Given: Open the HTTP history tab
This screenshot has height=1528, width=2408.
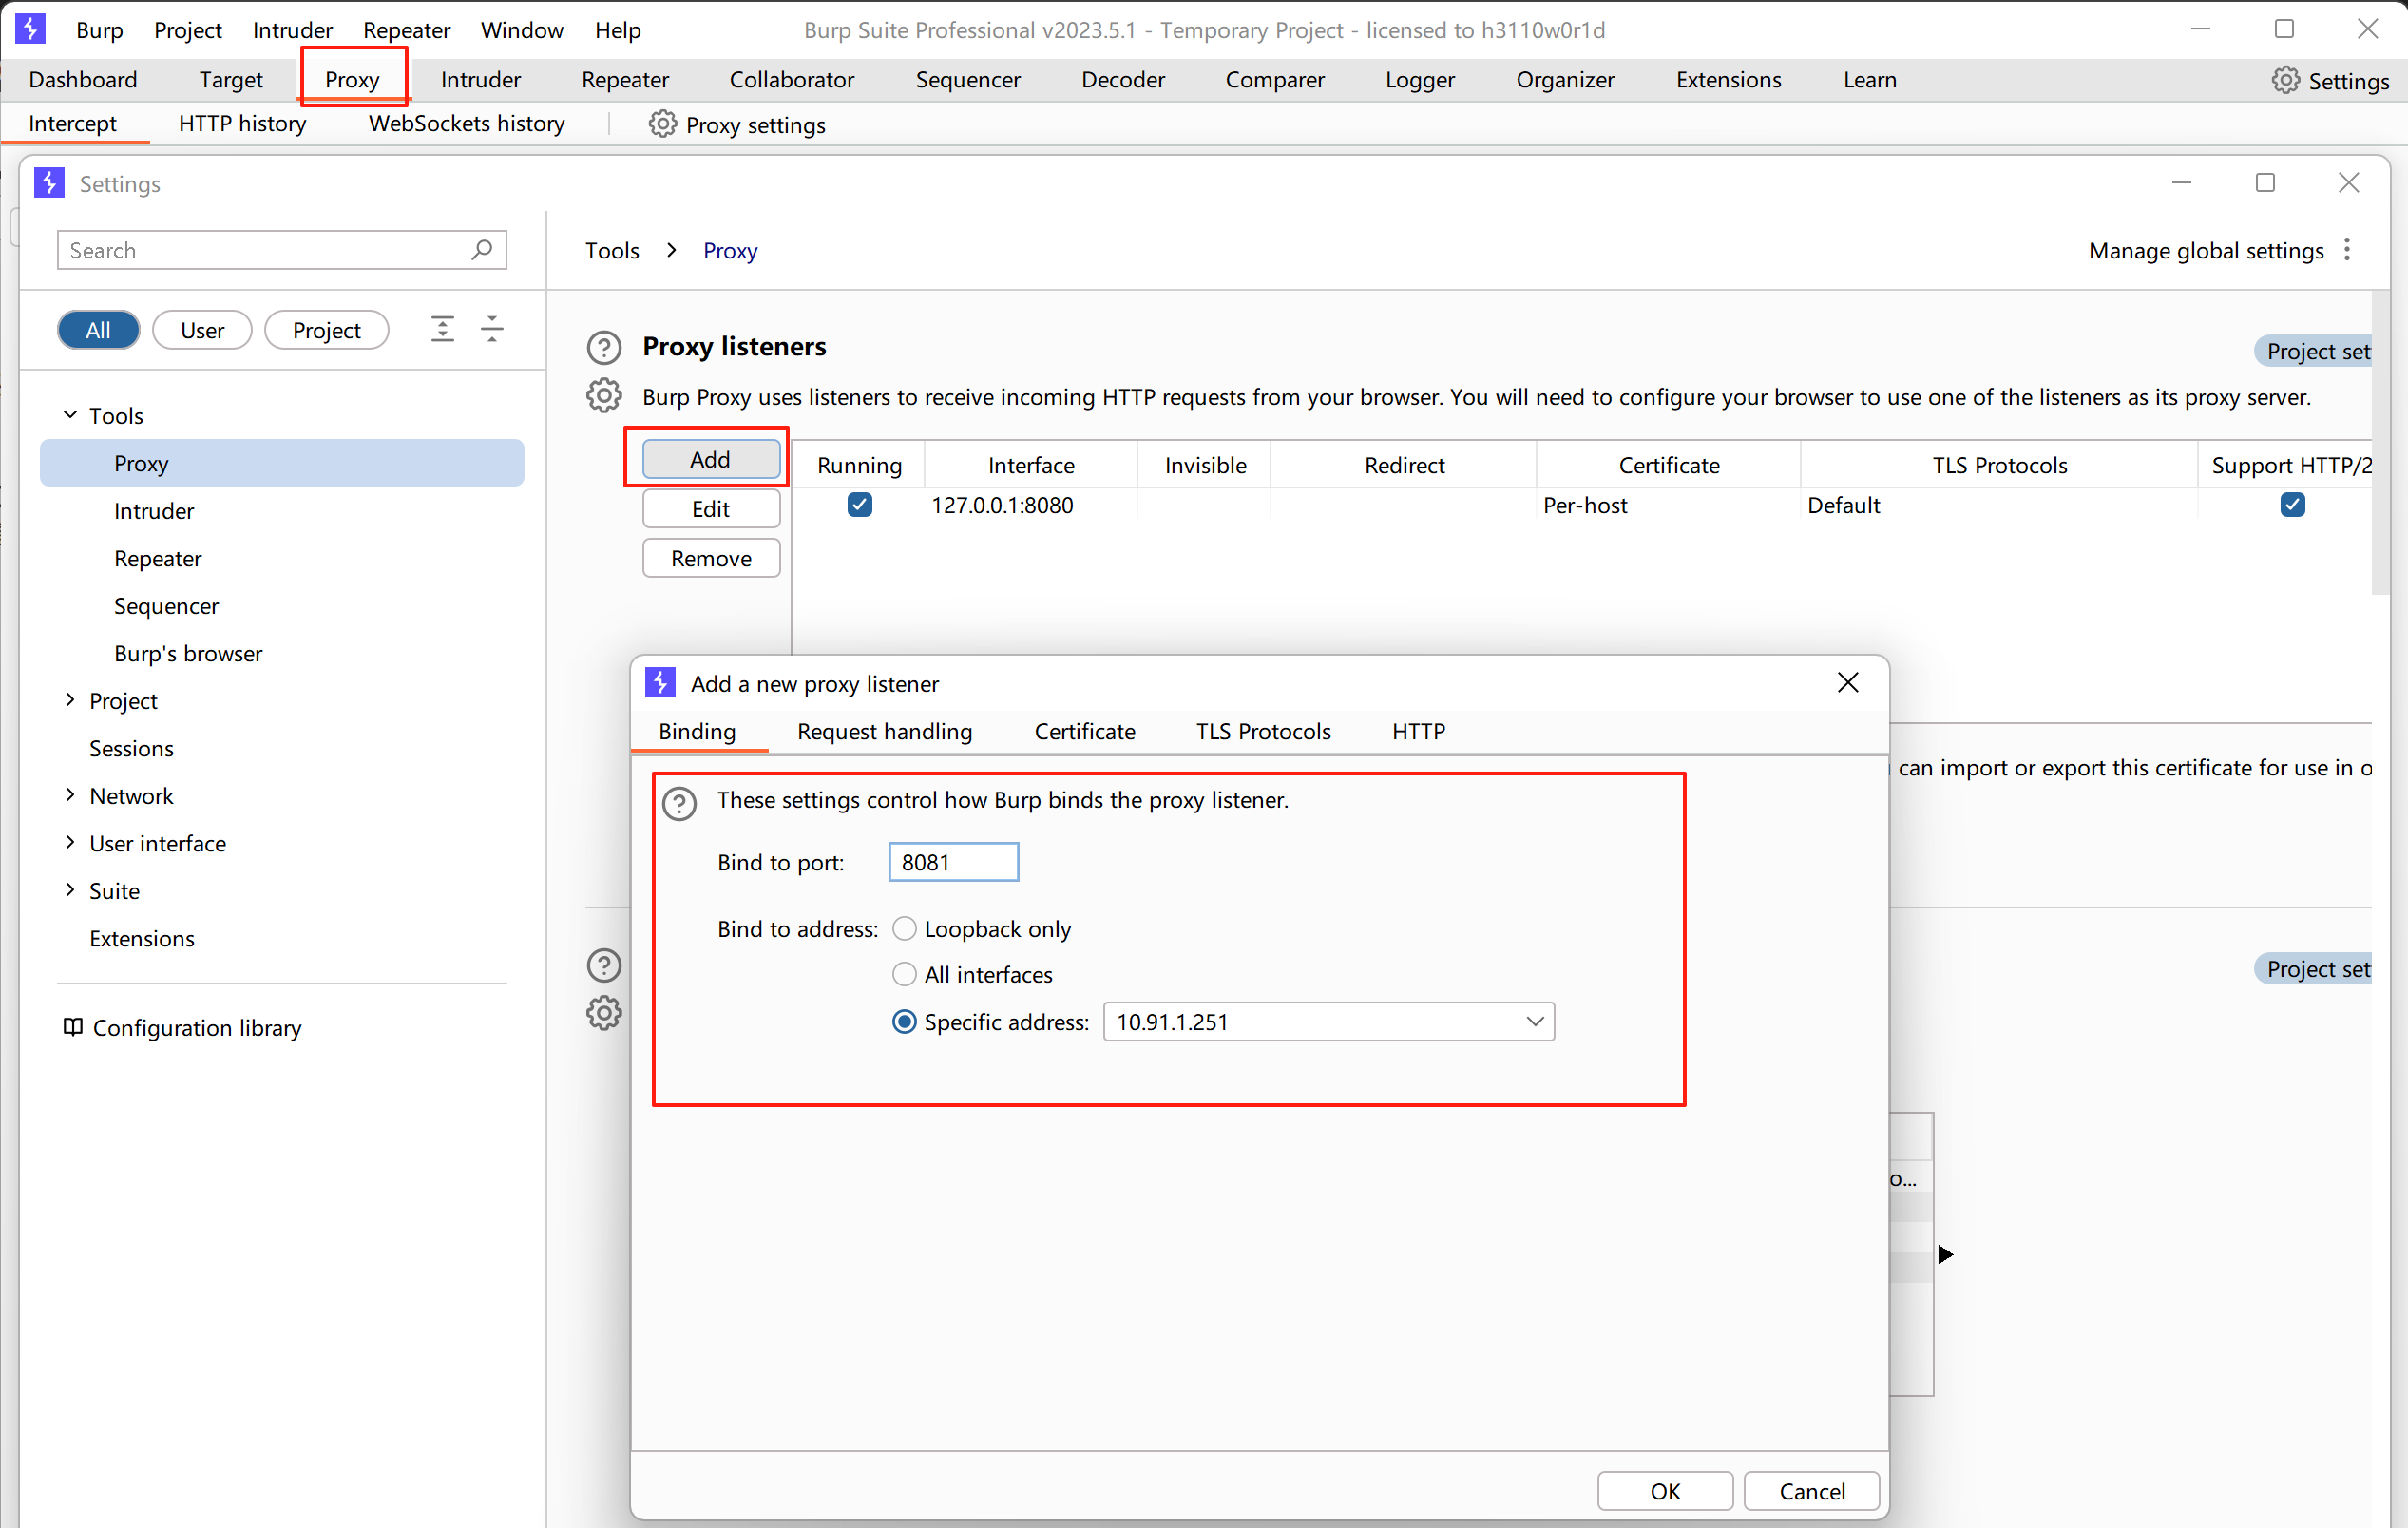Looking at the screenshot, I should [242, 123].
